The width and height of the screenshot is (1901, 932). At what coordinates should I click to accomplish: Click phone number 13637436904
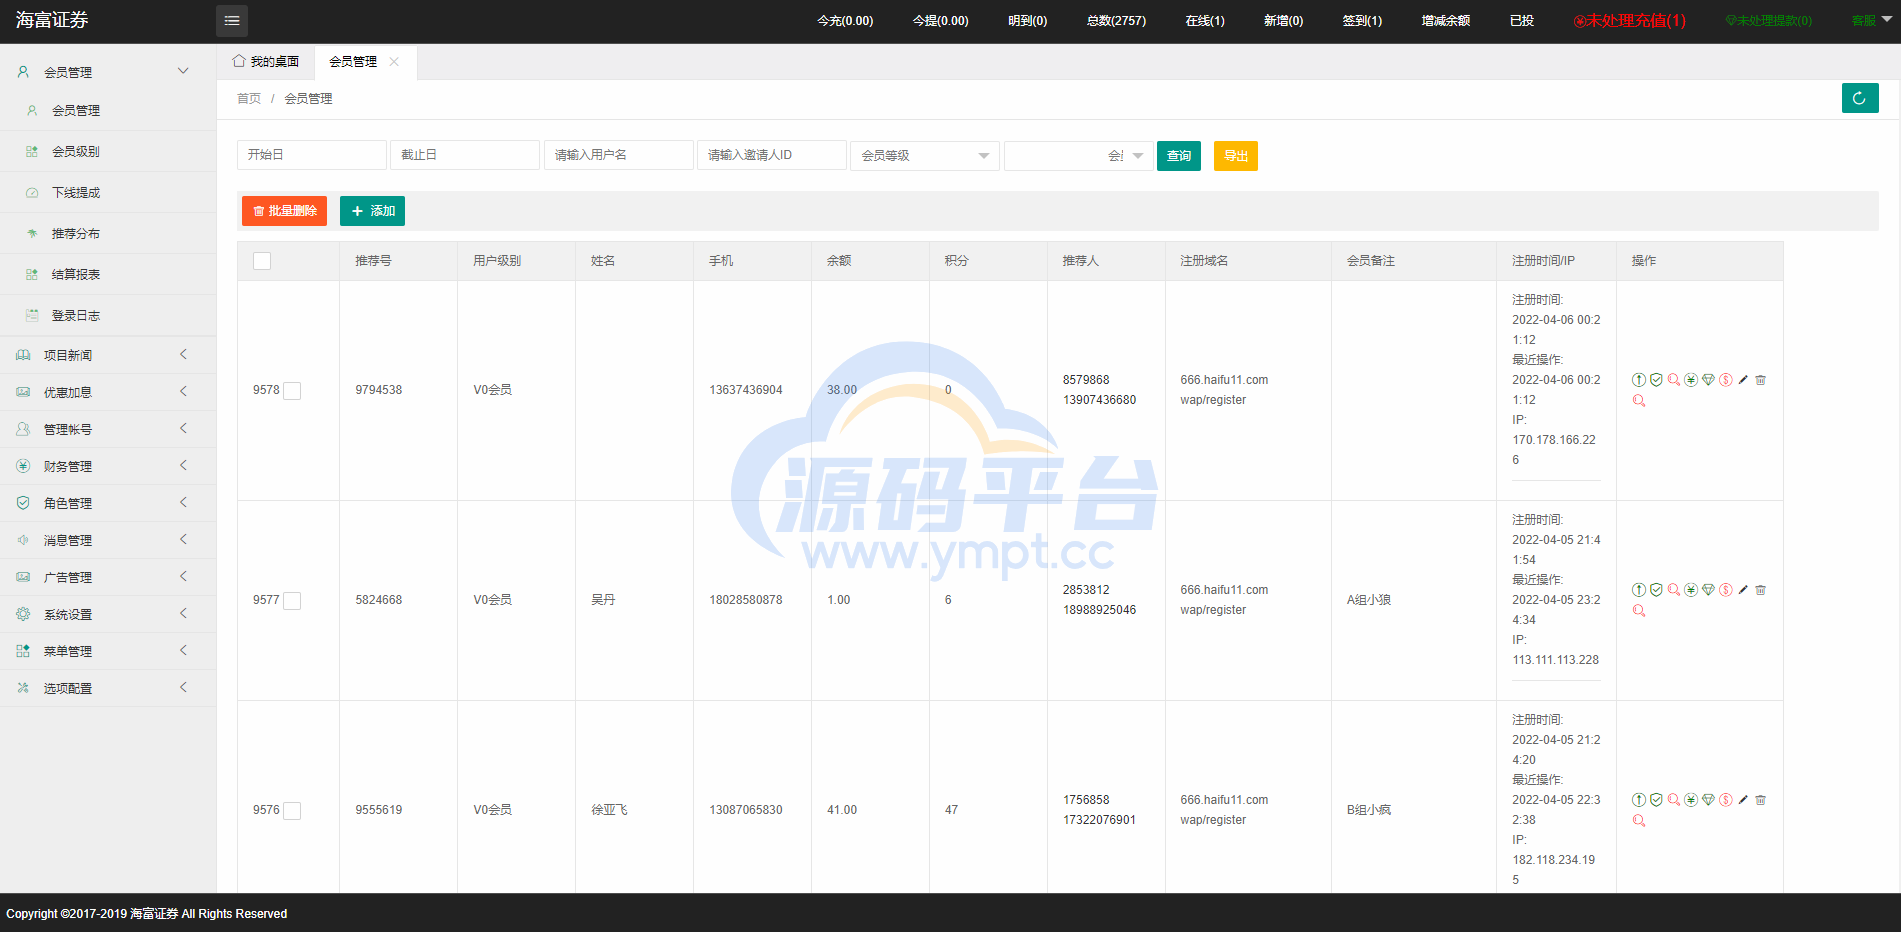[746, 390]
